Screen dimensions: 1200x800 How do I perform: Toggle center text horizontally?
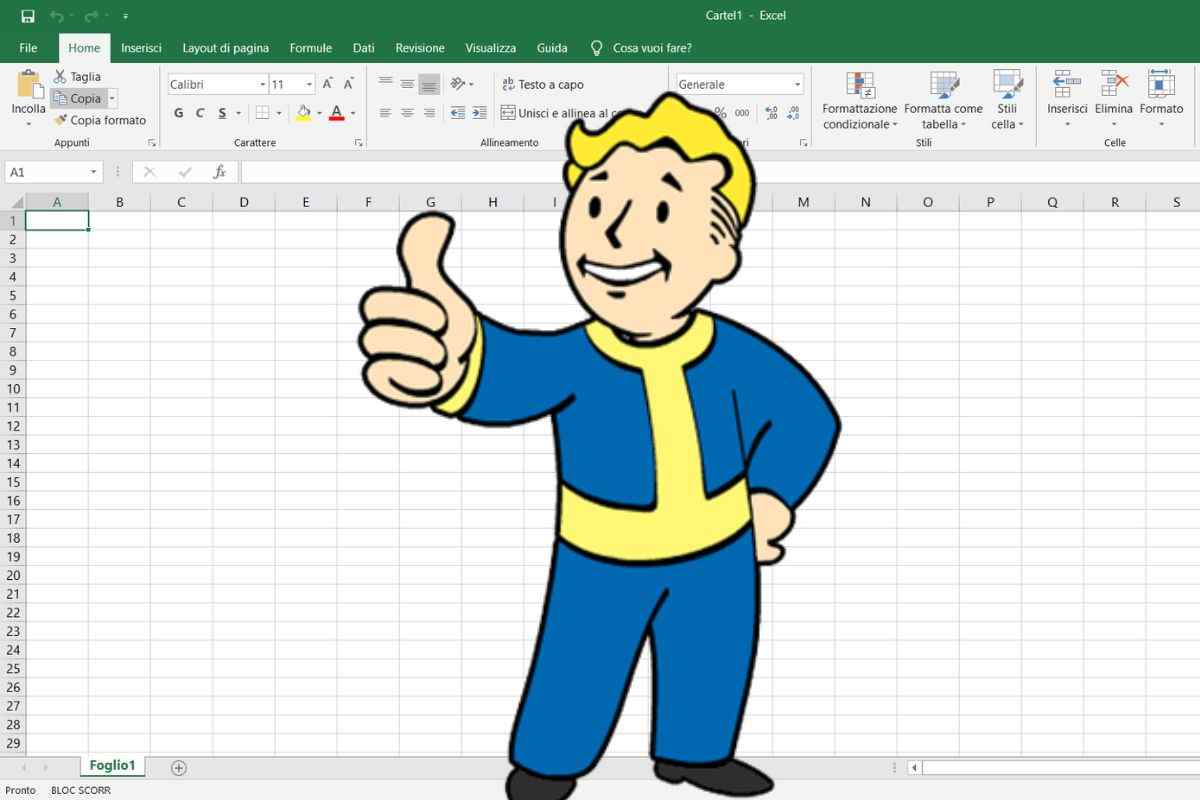click(408, 113)
